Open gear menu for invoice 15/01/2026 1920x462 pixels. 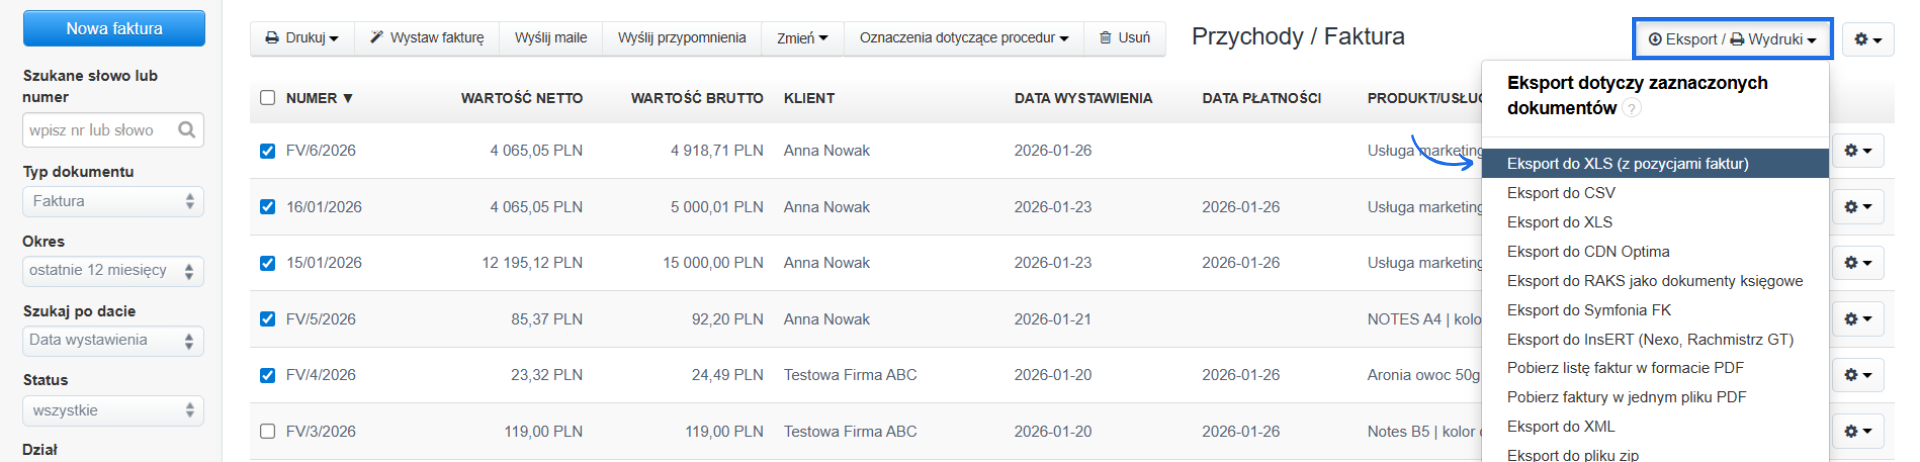pos(1858,263)
